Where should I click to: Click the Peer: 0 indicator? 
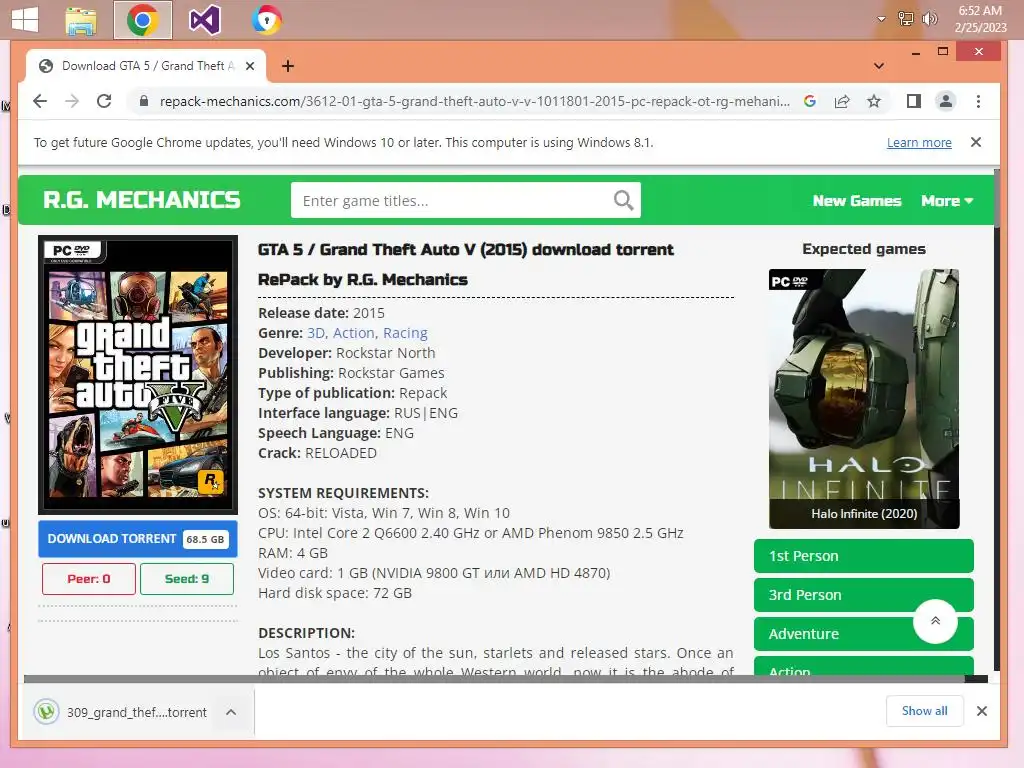89,579
